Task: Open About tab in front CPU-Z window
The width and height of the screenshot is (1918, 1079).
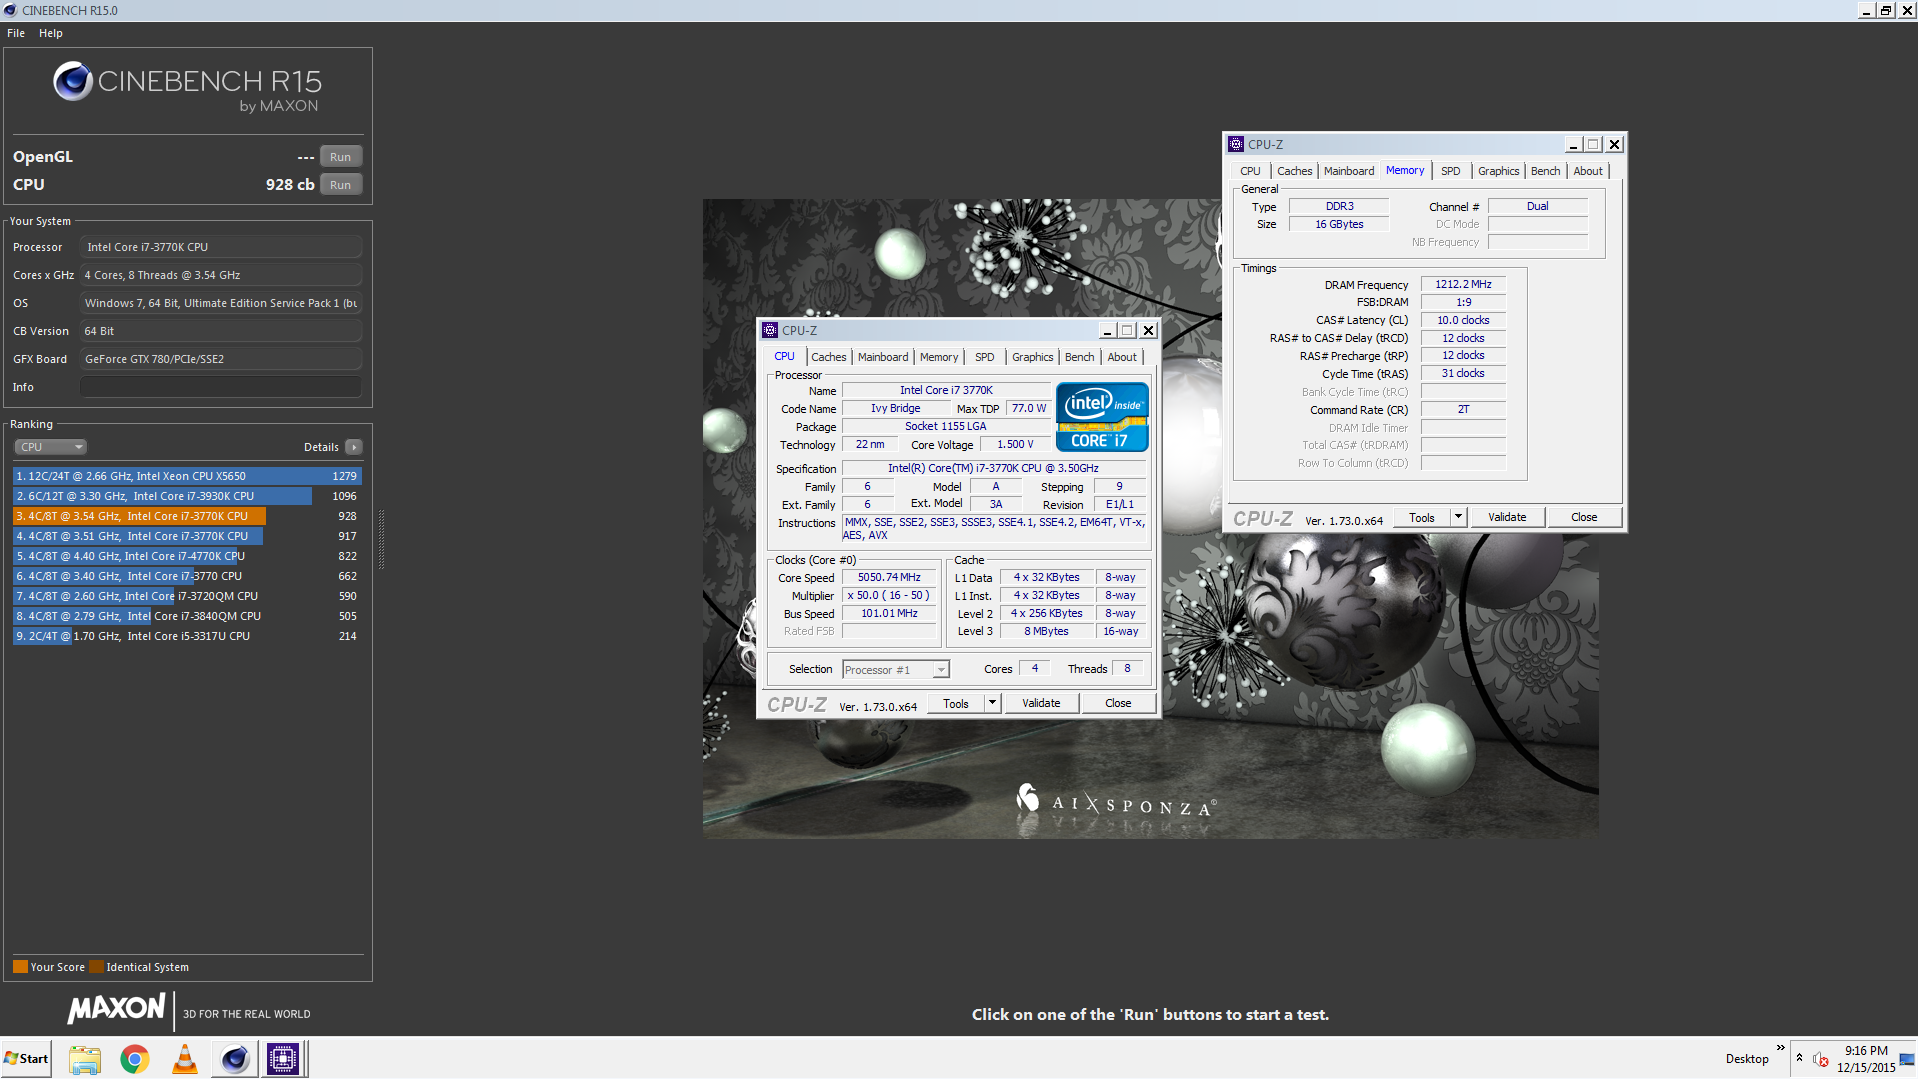Action: [1122, 357]
